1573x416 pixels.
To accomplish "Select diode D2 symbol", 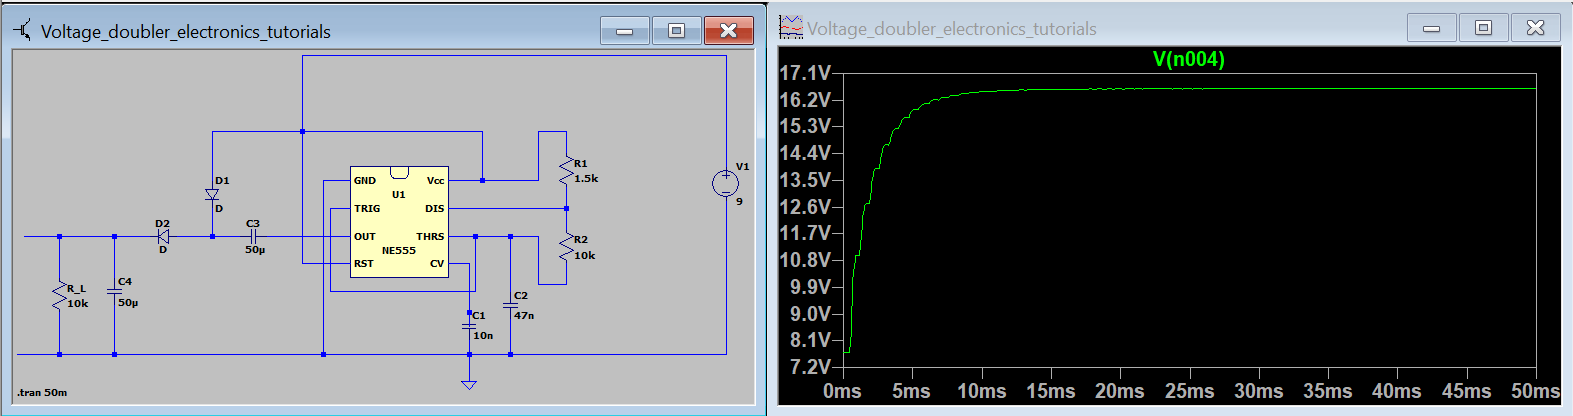I will click(x=163, y=237).
